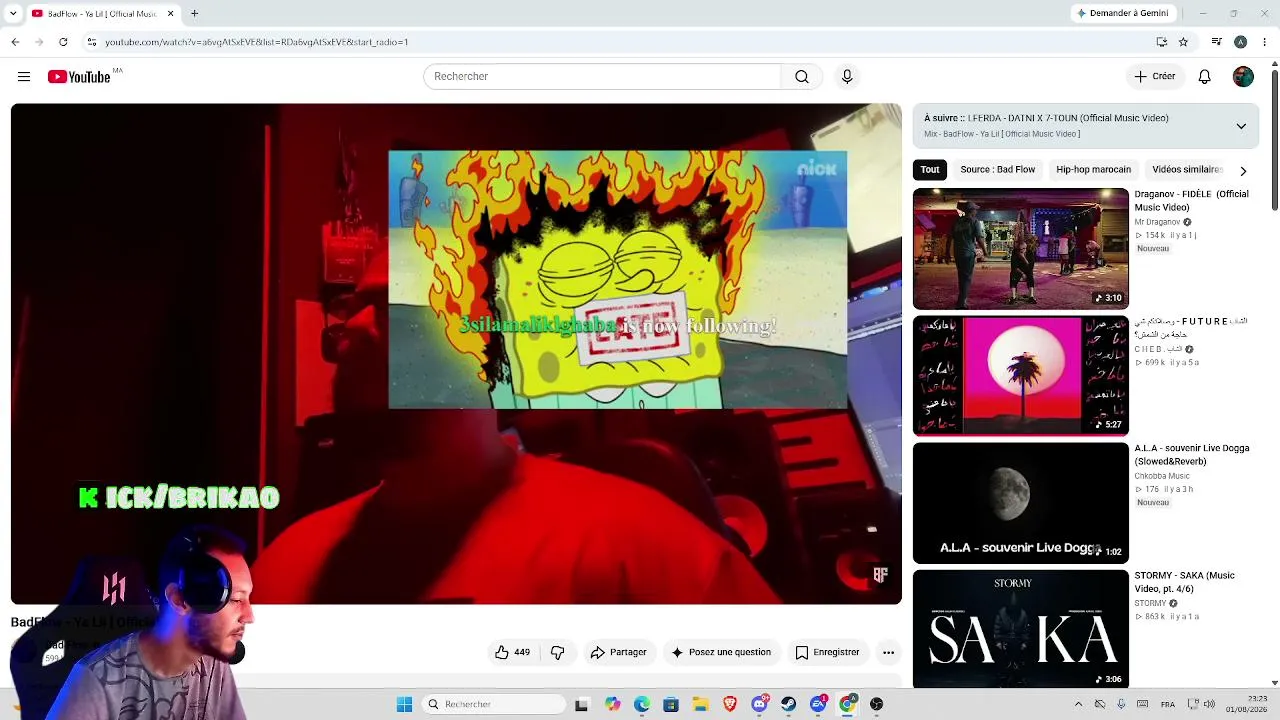Viewport: 1280px width, 720px height.
Task: Open more actions three-dot menu under video
Action: point(888,652)
